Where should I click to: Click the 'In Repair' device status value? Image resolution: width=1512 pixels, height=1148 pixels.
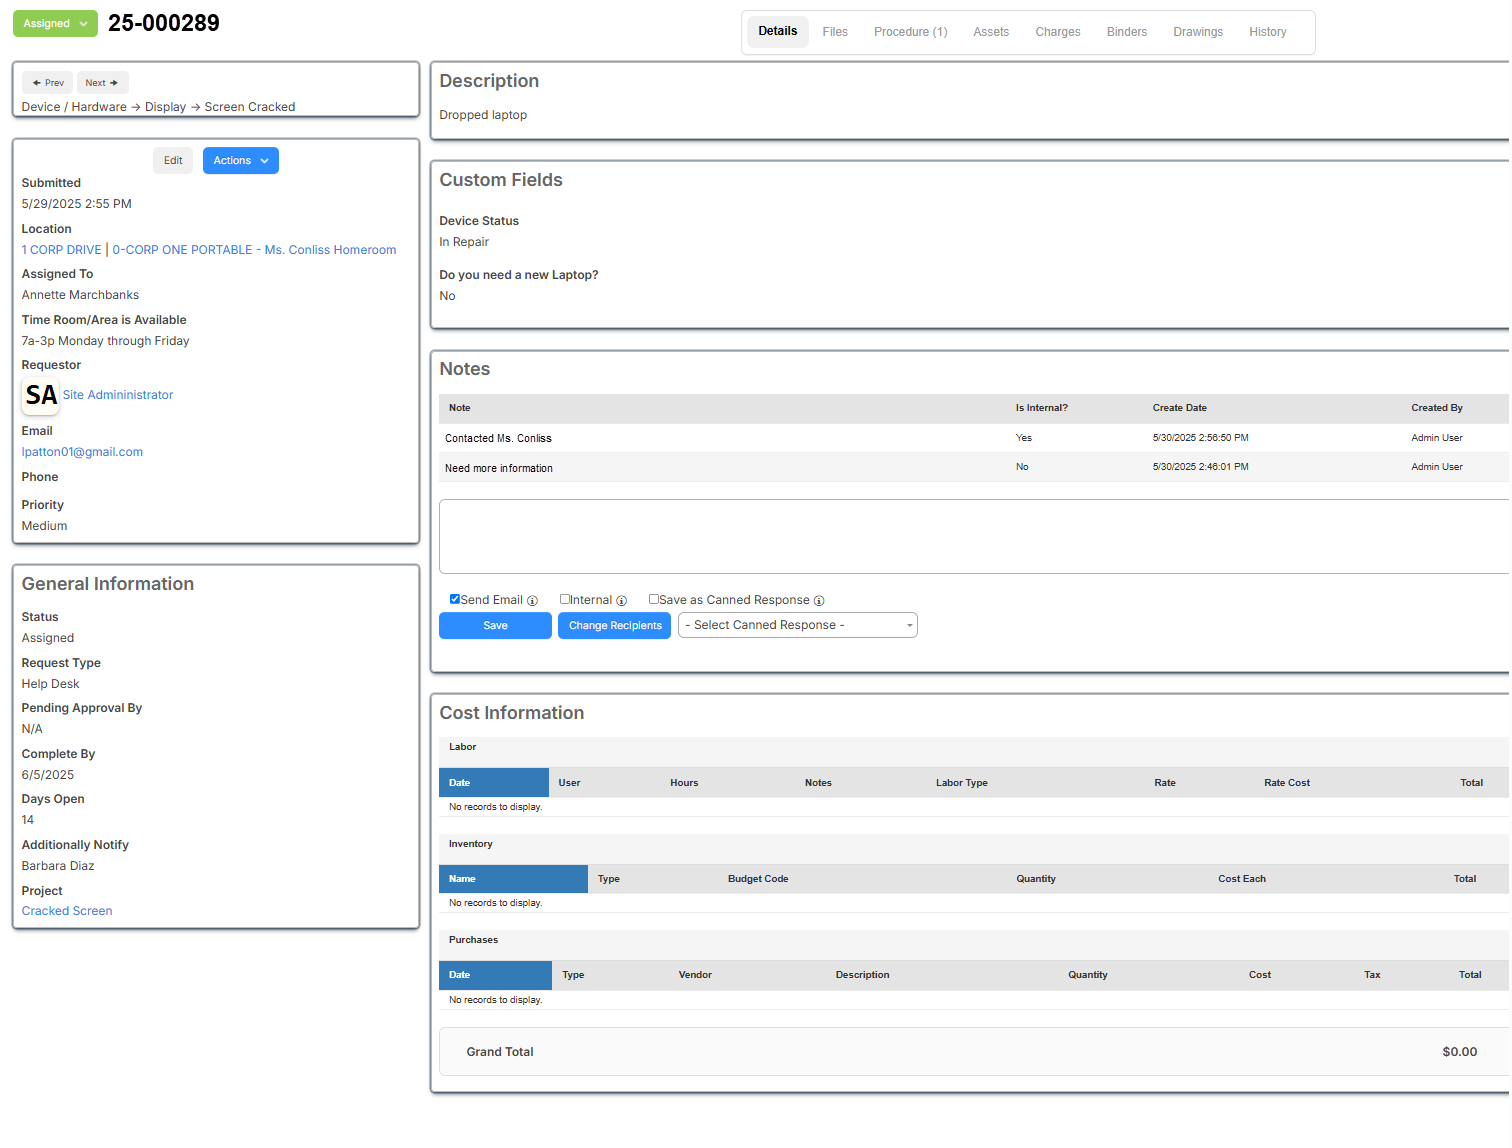[464, 242]
